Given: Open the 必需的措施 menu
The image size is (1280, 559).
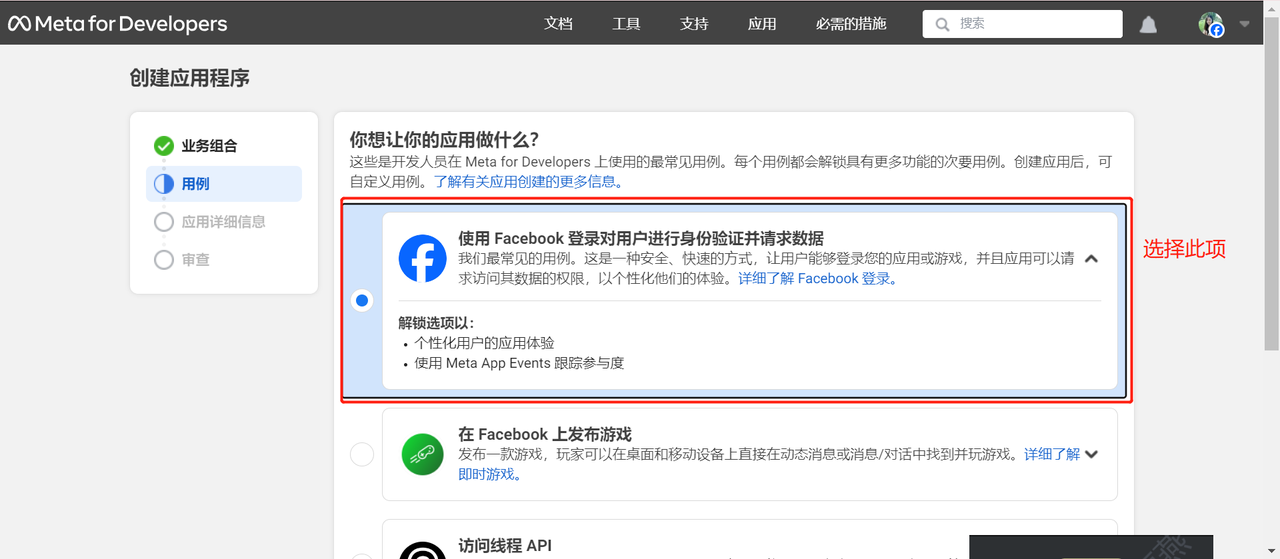Looking at the screenshot, I should click(851, 24).
